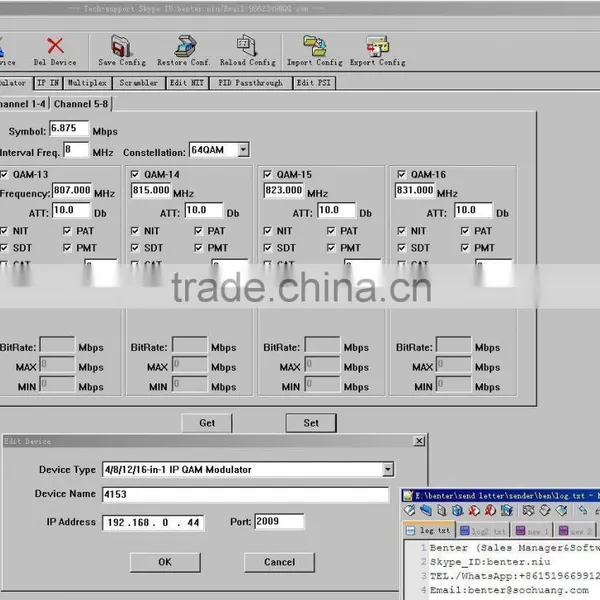Uncheck PAT under QAM-13
This screenshot has width=600, height=600.
click(67, 231)
